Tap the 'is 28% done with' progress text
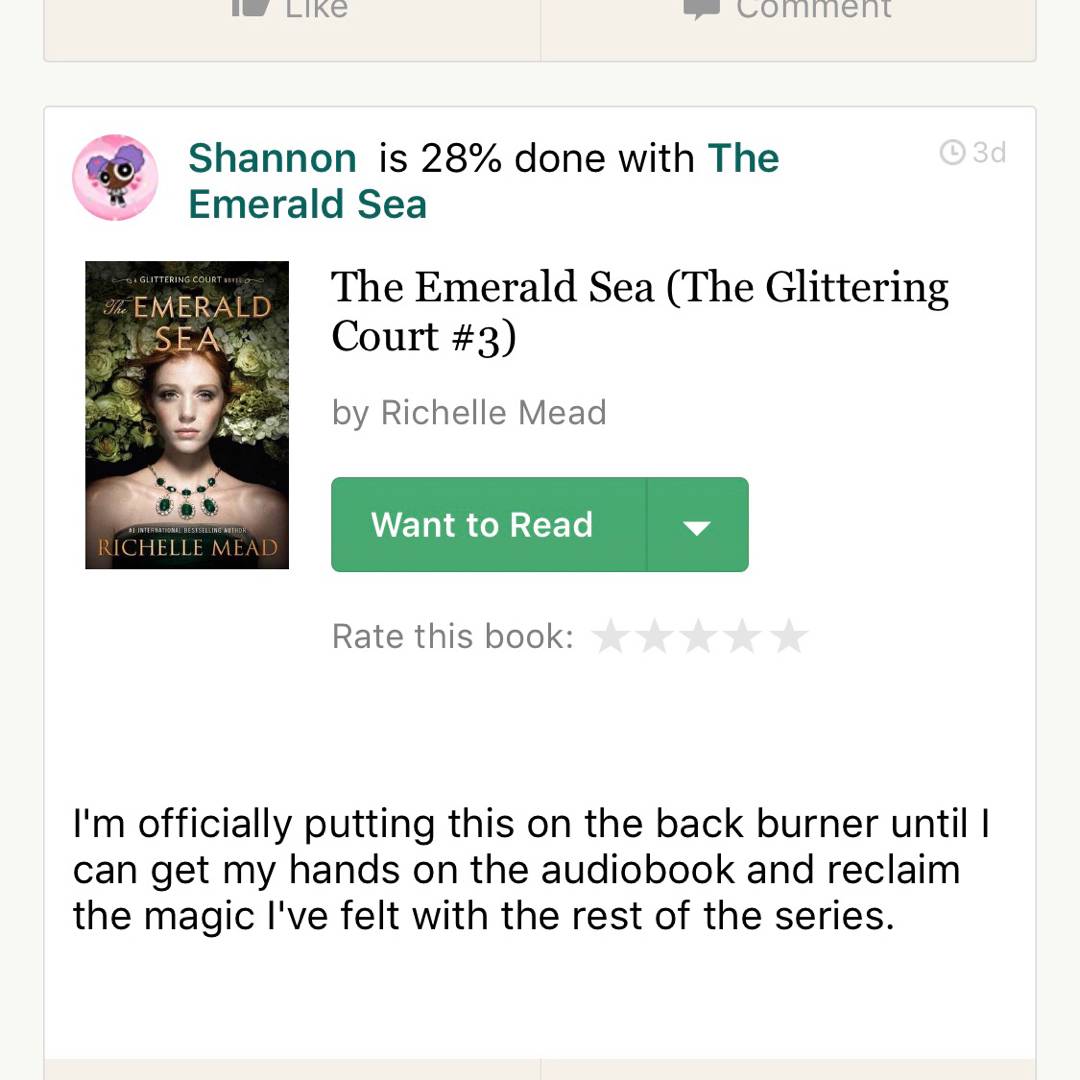Viewport: 1080px width, 1080px height. point(536,158)
